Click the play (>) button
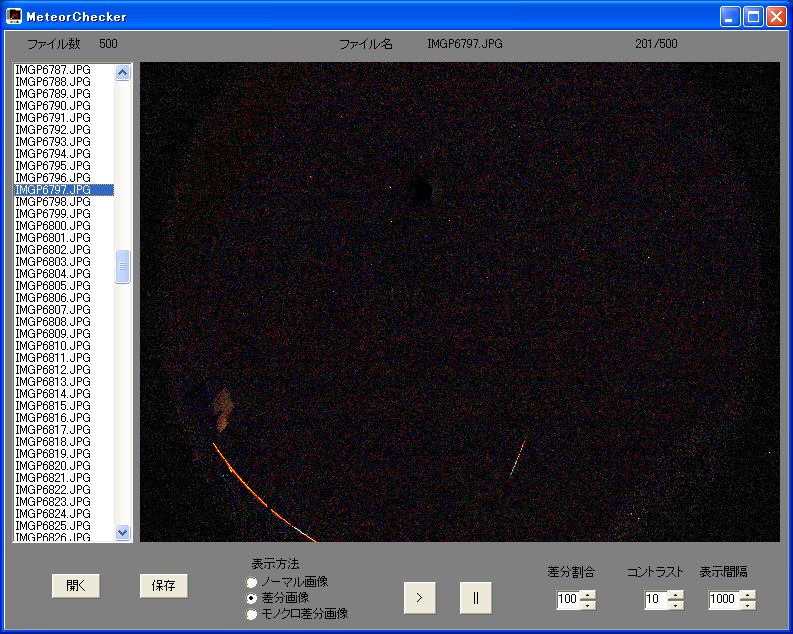The image size is (793, 634). click(x=419, y=597)
